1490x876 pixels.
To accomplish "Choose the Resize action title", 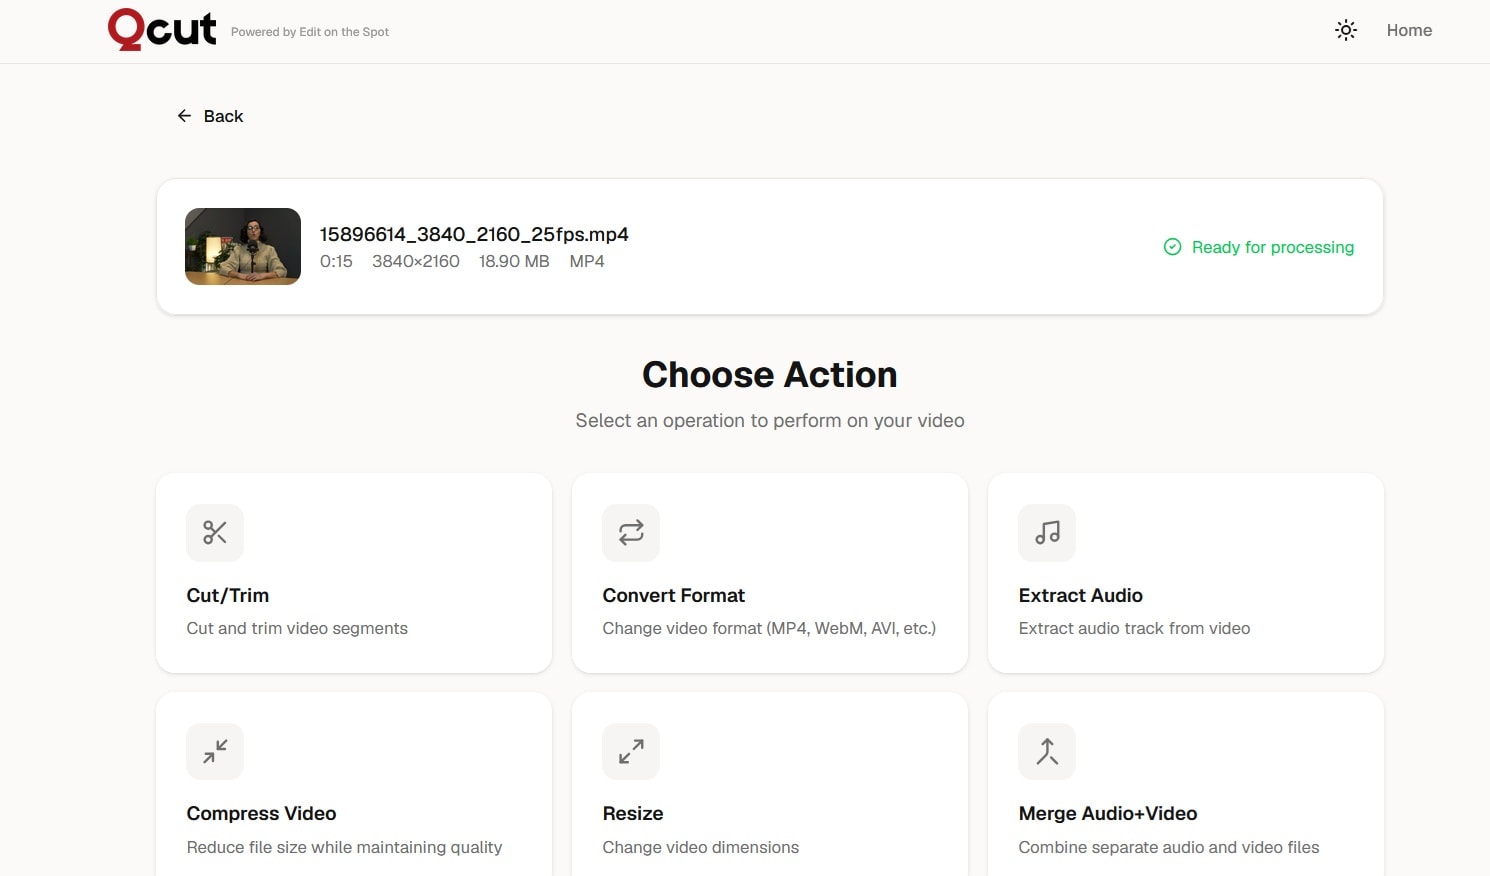I will click(x=633, y=813).
